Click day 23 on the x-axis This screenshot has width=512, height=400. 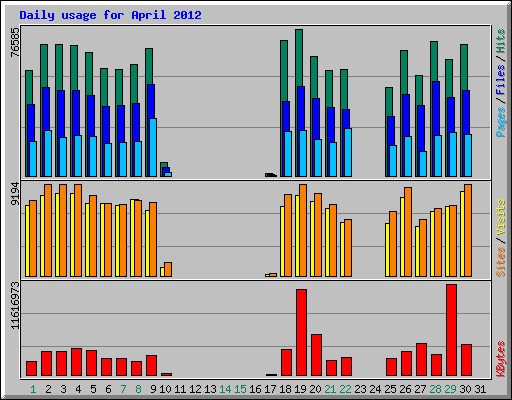(x=360, y=389)
